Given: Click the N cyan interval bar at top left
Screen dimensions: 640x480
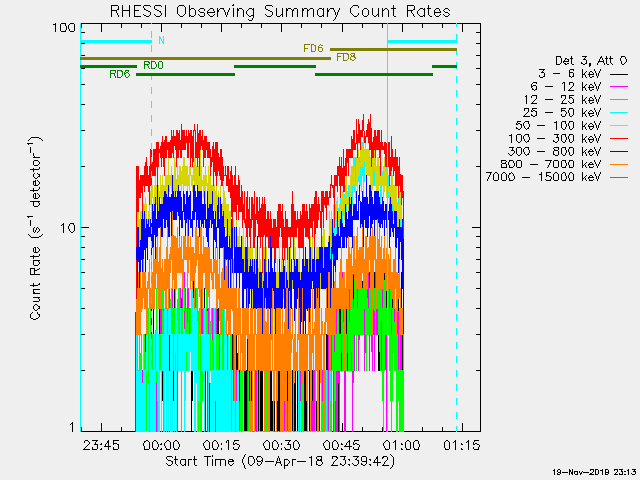Looking at the screenshot, I should (x=116, y=41).
